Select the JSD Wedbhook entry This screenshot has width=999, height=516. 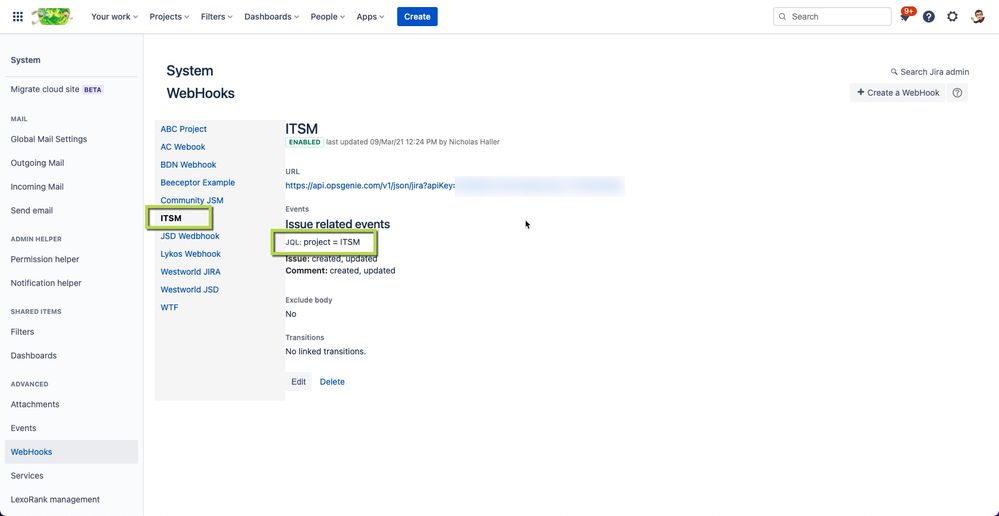(x=190, y=236)
